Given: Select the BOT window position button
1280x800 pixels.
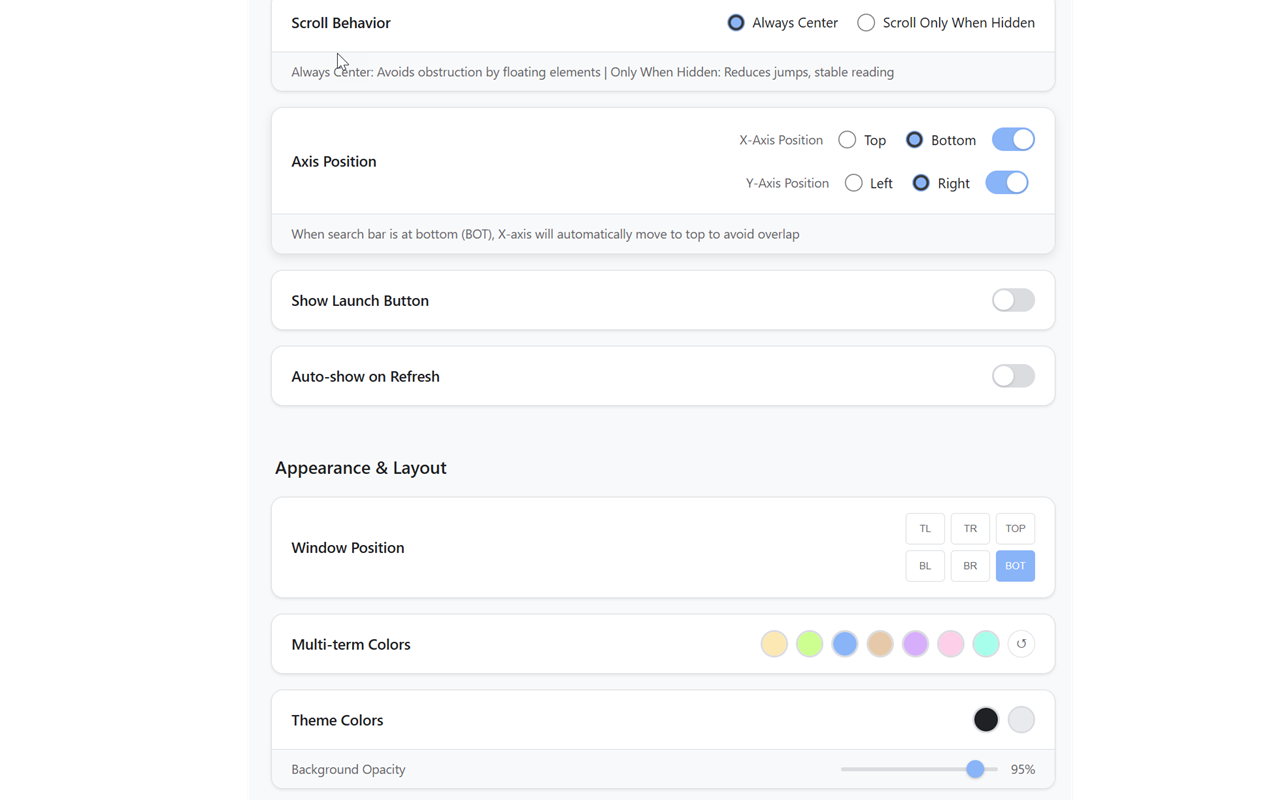Looking at the screenshot, I should point(1015,566).
